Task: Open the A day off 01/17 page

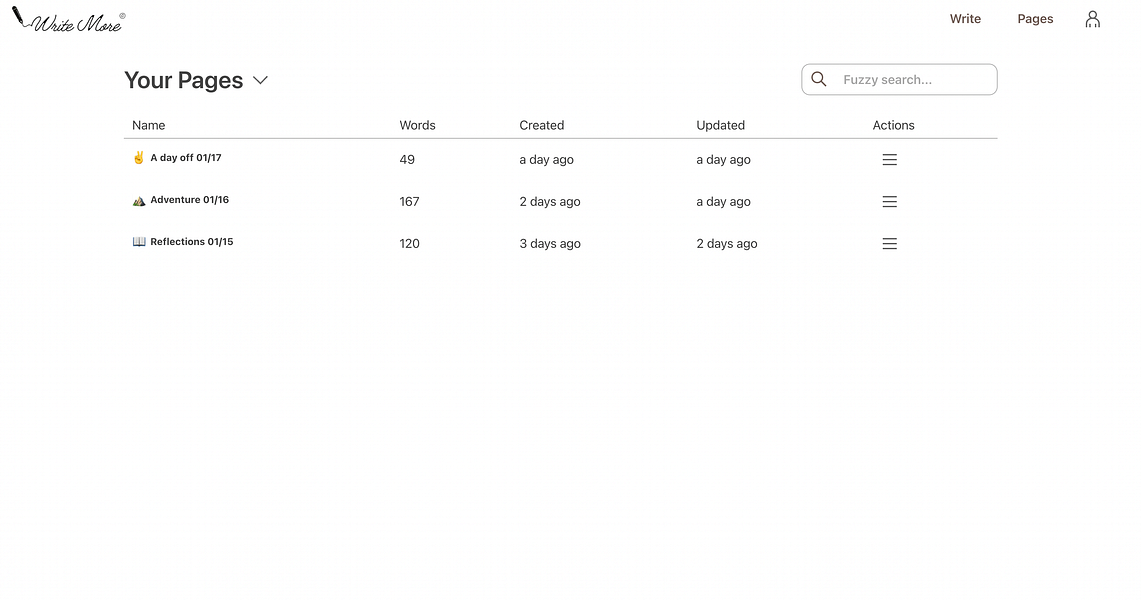Action: [186, 158]
